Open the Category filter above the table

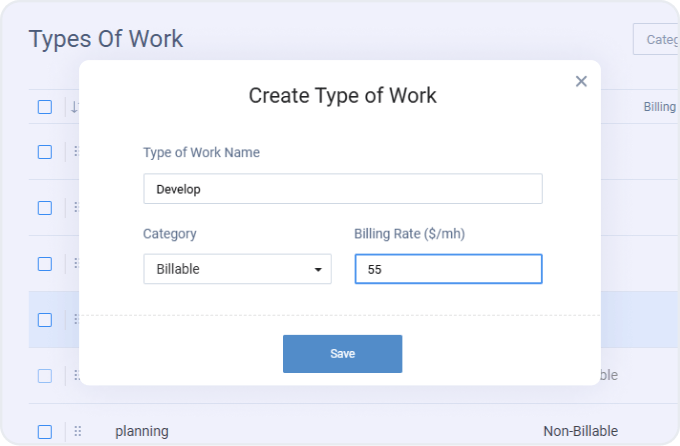pos(658,40)
